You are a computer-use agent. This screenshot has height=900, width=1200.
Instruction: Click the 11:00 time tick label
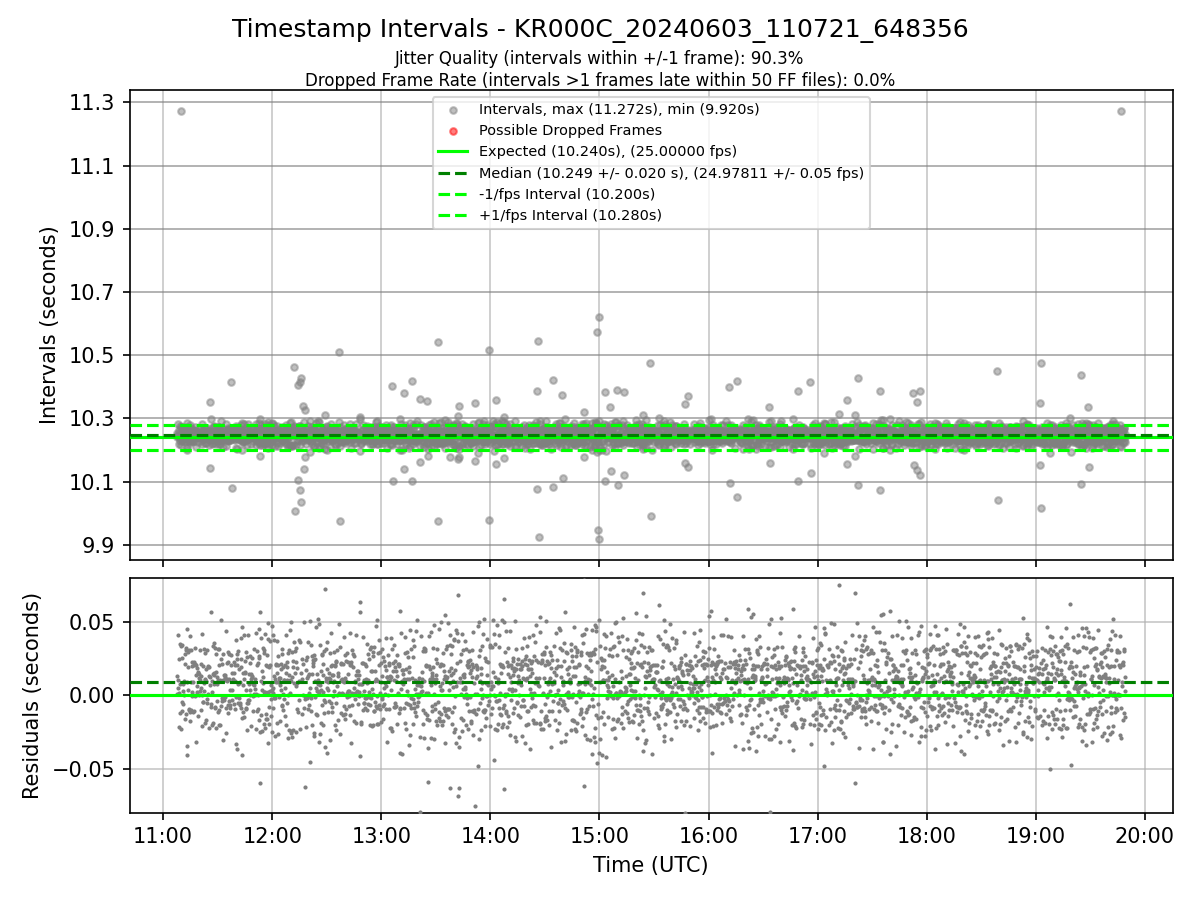(x=163, y=835)
